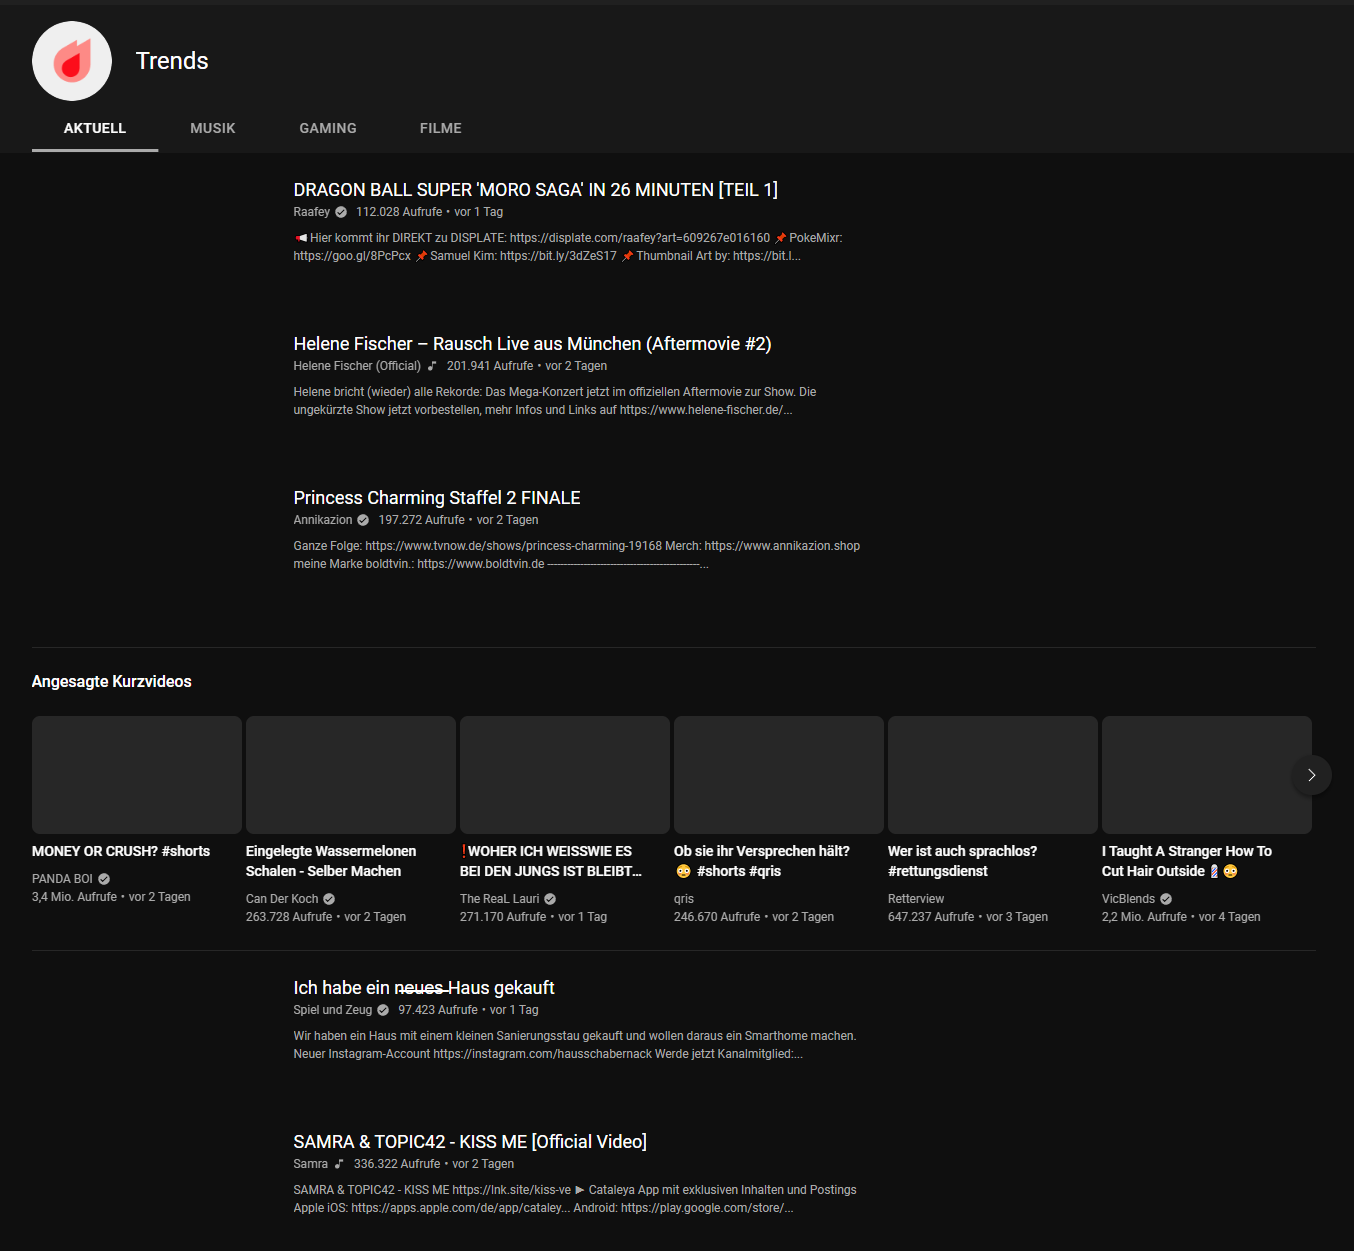Click description 'Helene bricht (wieder) alle Rekorde'

tap(555, 401)
